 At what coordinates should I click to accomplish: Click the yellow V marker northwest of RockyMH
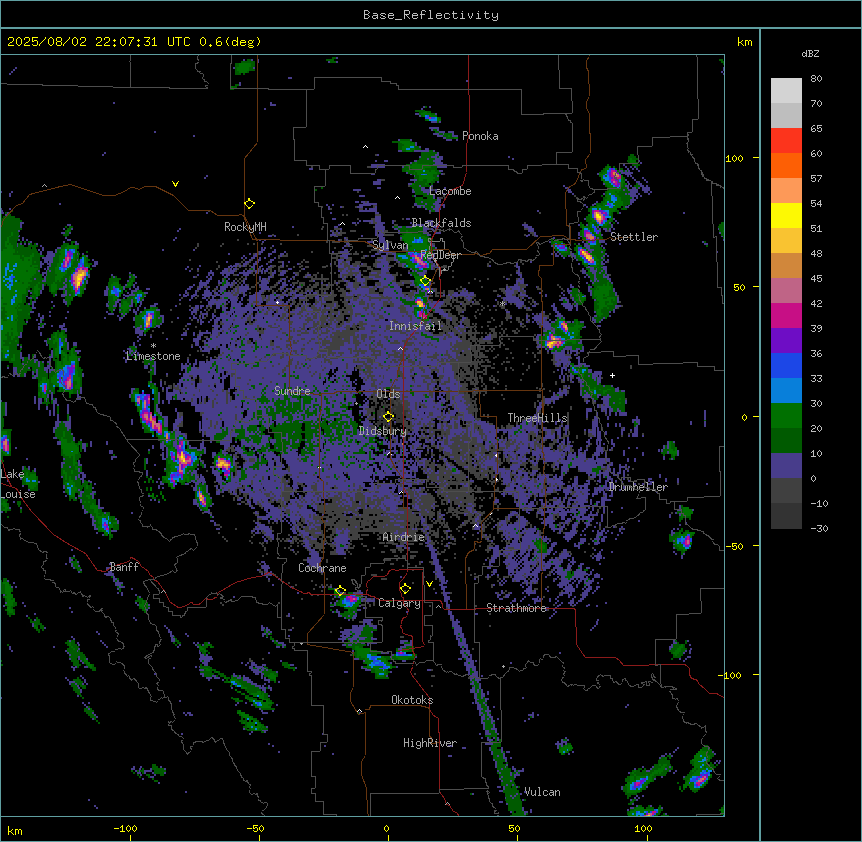click(x=175, y=184)
